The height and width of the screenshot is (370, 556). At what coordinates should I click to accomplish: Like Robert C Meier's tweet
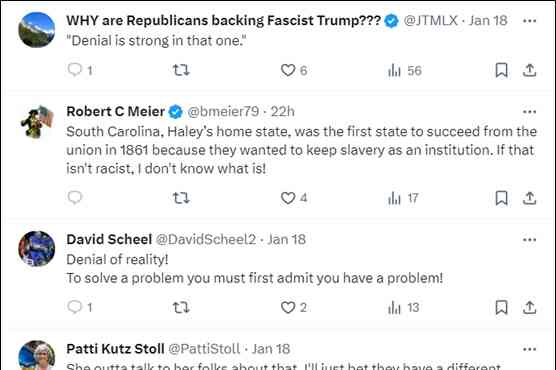point(294,198)
